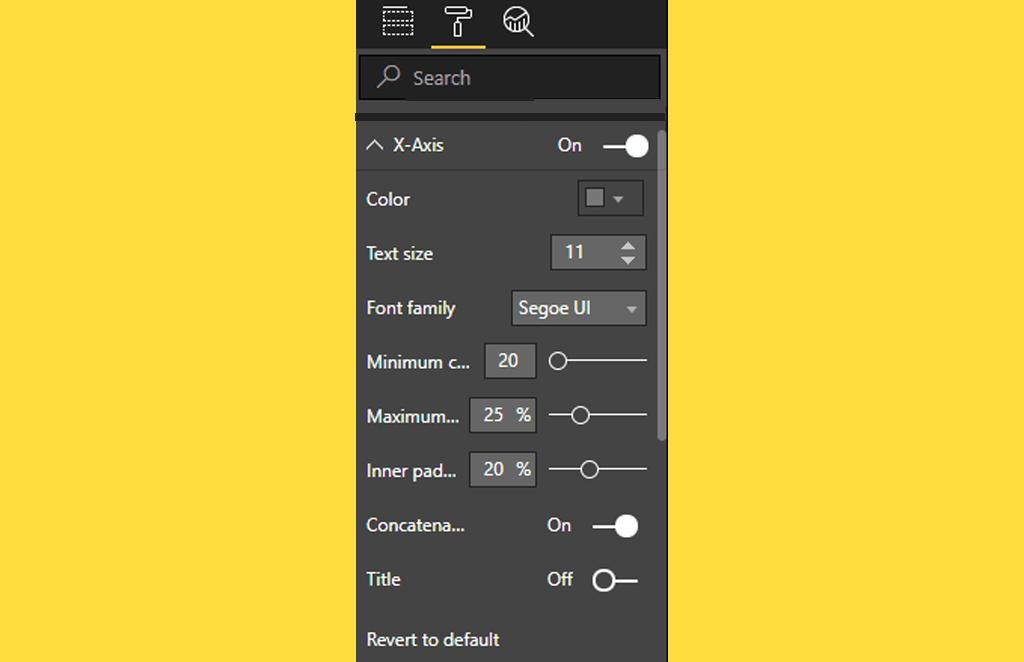Click the Minimum category width value box
The width and height of the screenshot is (1024, 662).
(x=509, y=361)
